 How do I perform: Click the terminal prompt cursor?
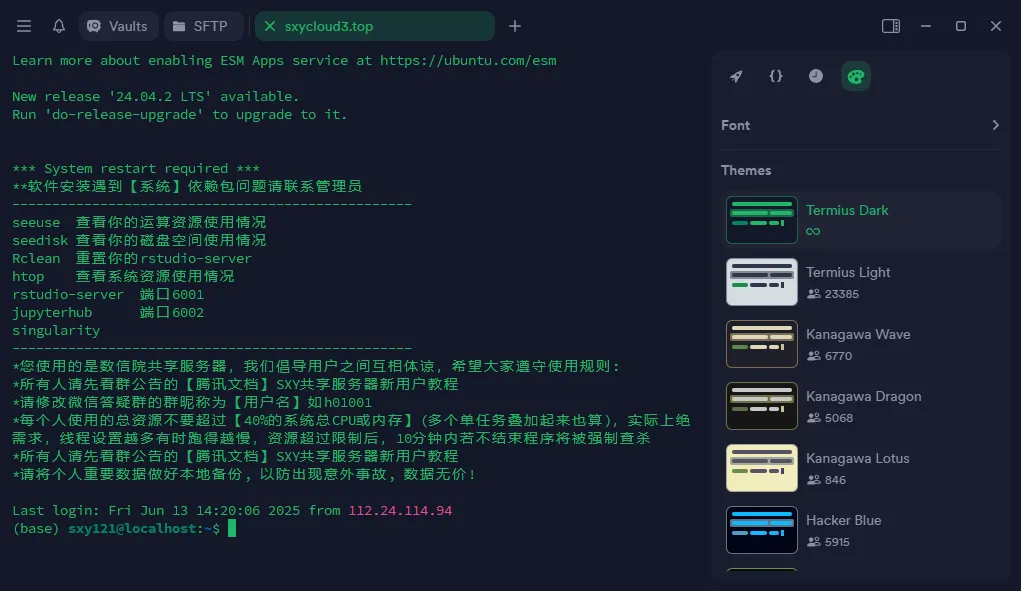232,528
